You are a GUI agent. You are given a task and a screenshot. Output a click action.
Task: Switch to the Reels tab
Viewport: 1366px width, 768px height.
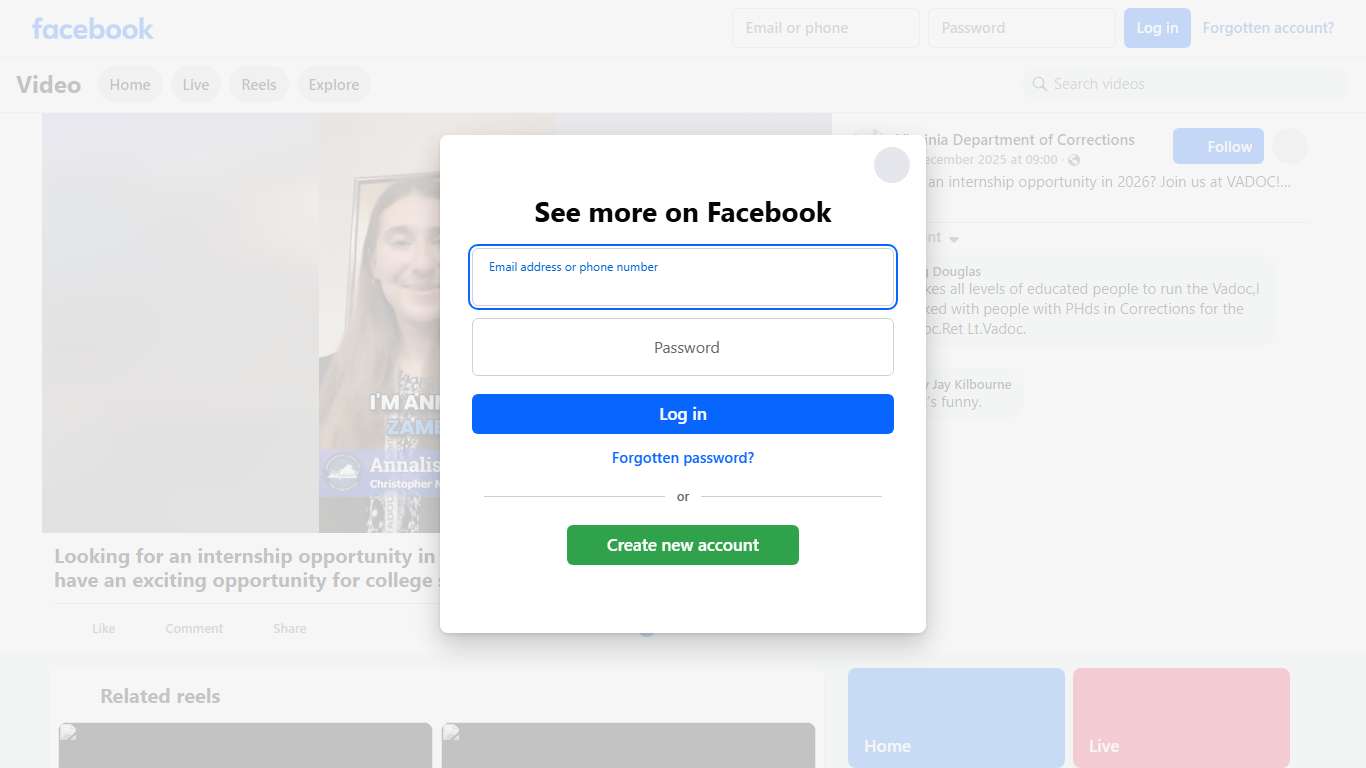click(258, 85)
